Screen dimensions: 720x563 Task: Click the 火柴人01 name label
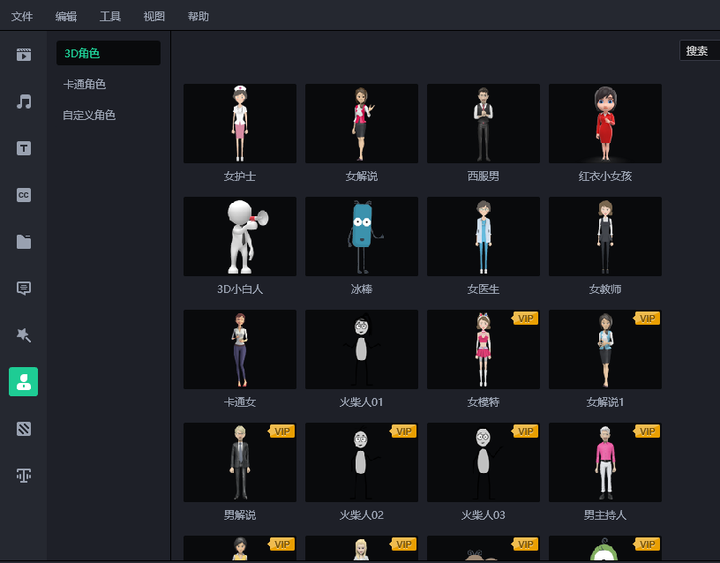pos(361,402)
